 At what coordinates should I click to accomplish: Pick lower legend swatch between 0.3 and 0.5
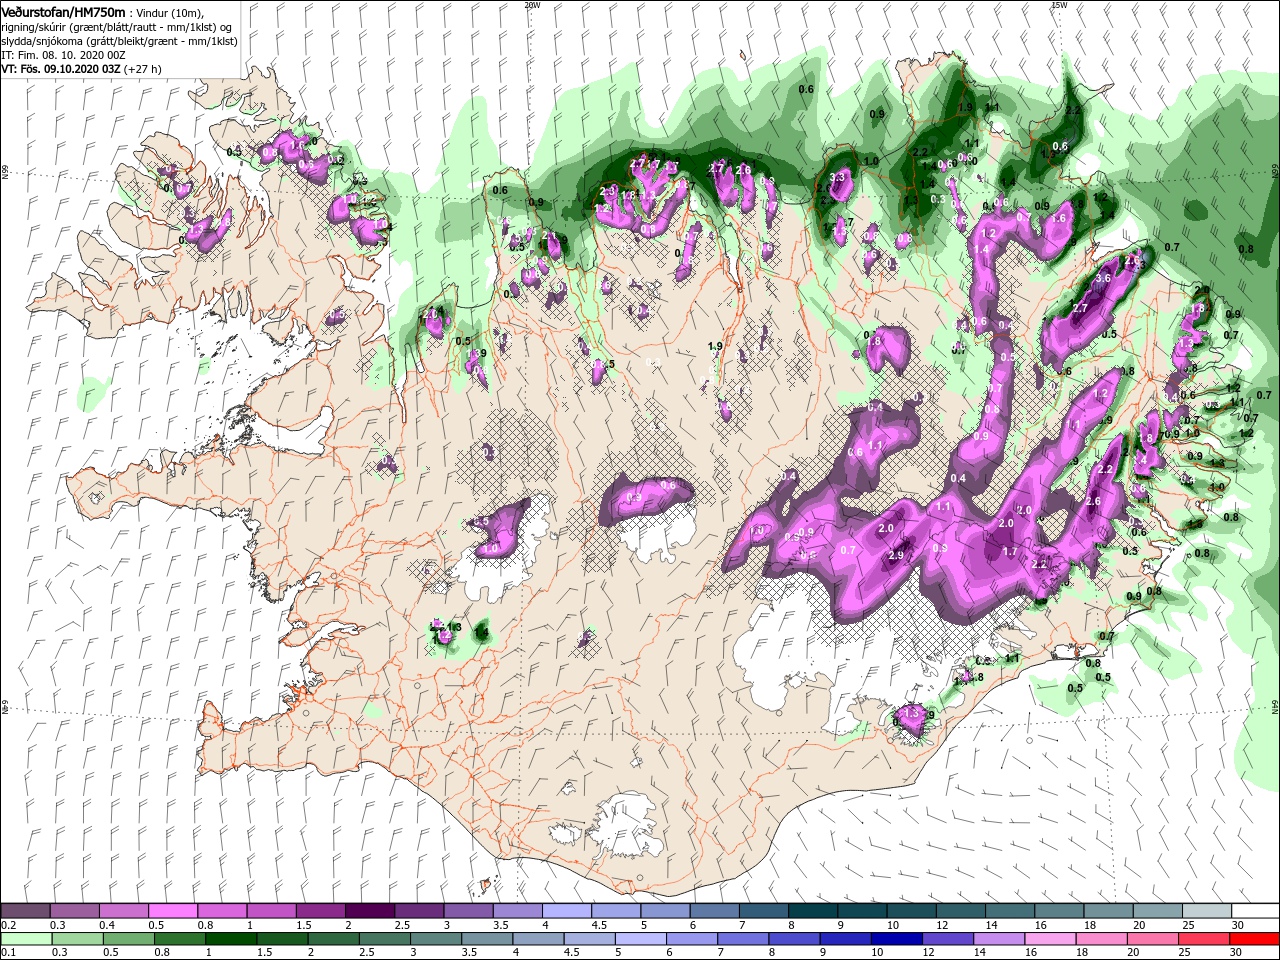pyautogui.click(x=76, y=939)
